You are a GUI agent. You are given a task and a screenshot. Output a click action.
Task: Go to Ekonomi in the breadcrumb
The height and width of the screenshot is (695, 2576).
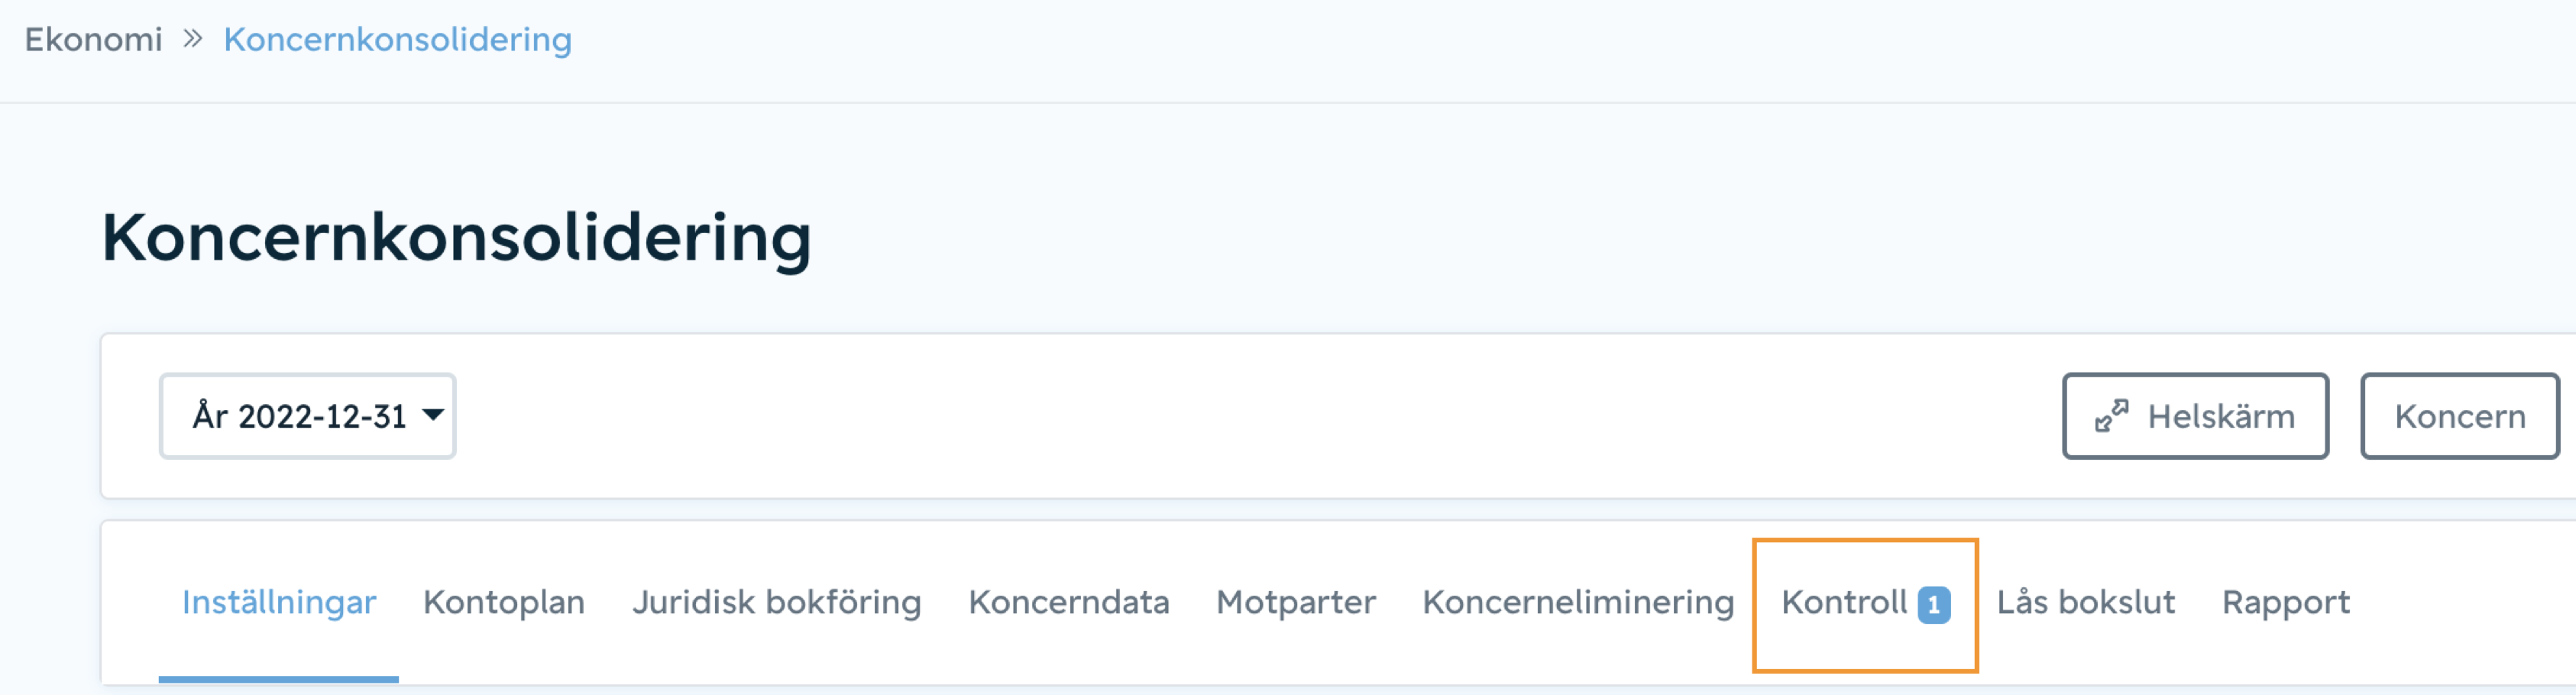(93, 39)
